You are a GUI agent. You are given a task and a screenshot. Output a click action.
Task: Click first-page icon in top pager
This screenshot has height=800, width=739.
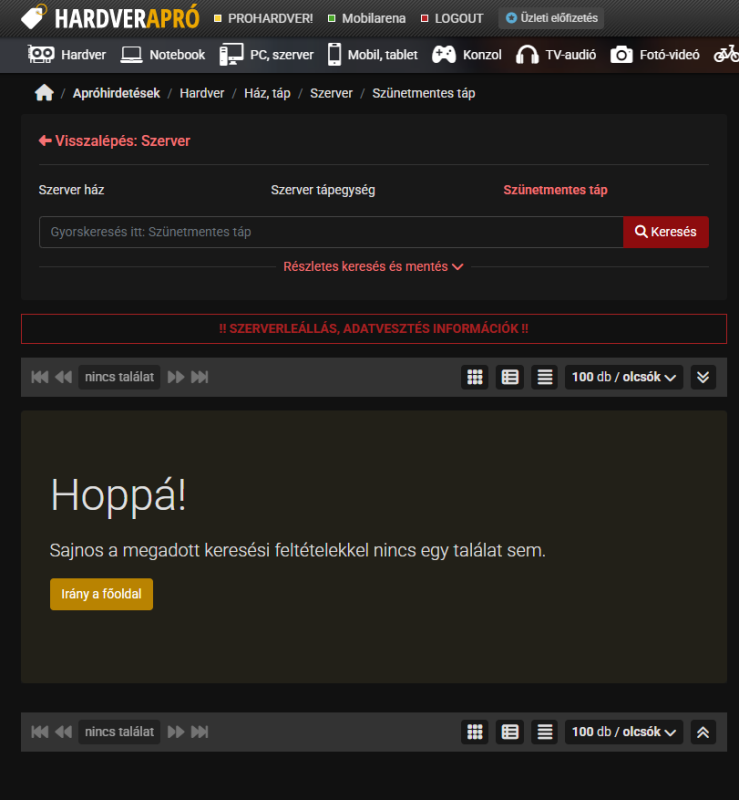coord(40,377)
